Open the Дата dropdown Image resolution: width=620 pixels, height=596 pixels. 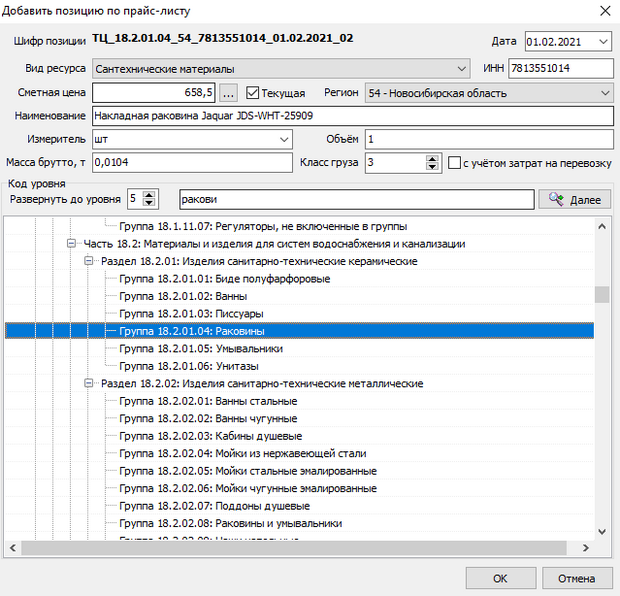(x=603, y=42)
